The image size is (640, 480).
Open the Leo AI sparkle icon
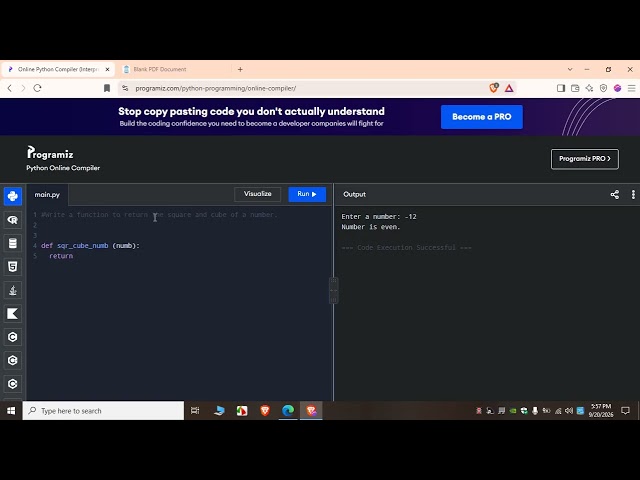click(x=589, y=88)
